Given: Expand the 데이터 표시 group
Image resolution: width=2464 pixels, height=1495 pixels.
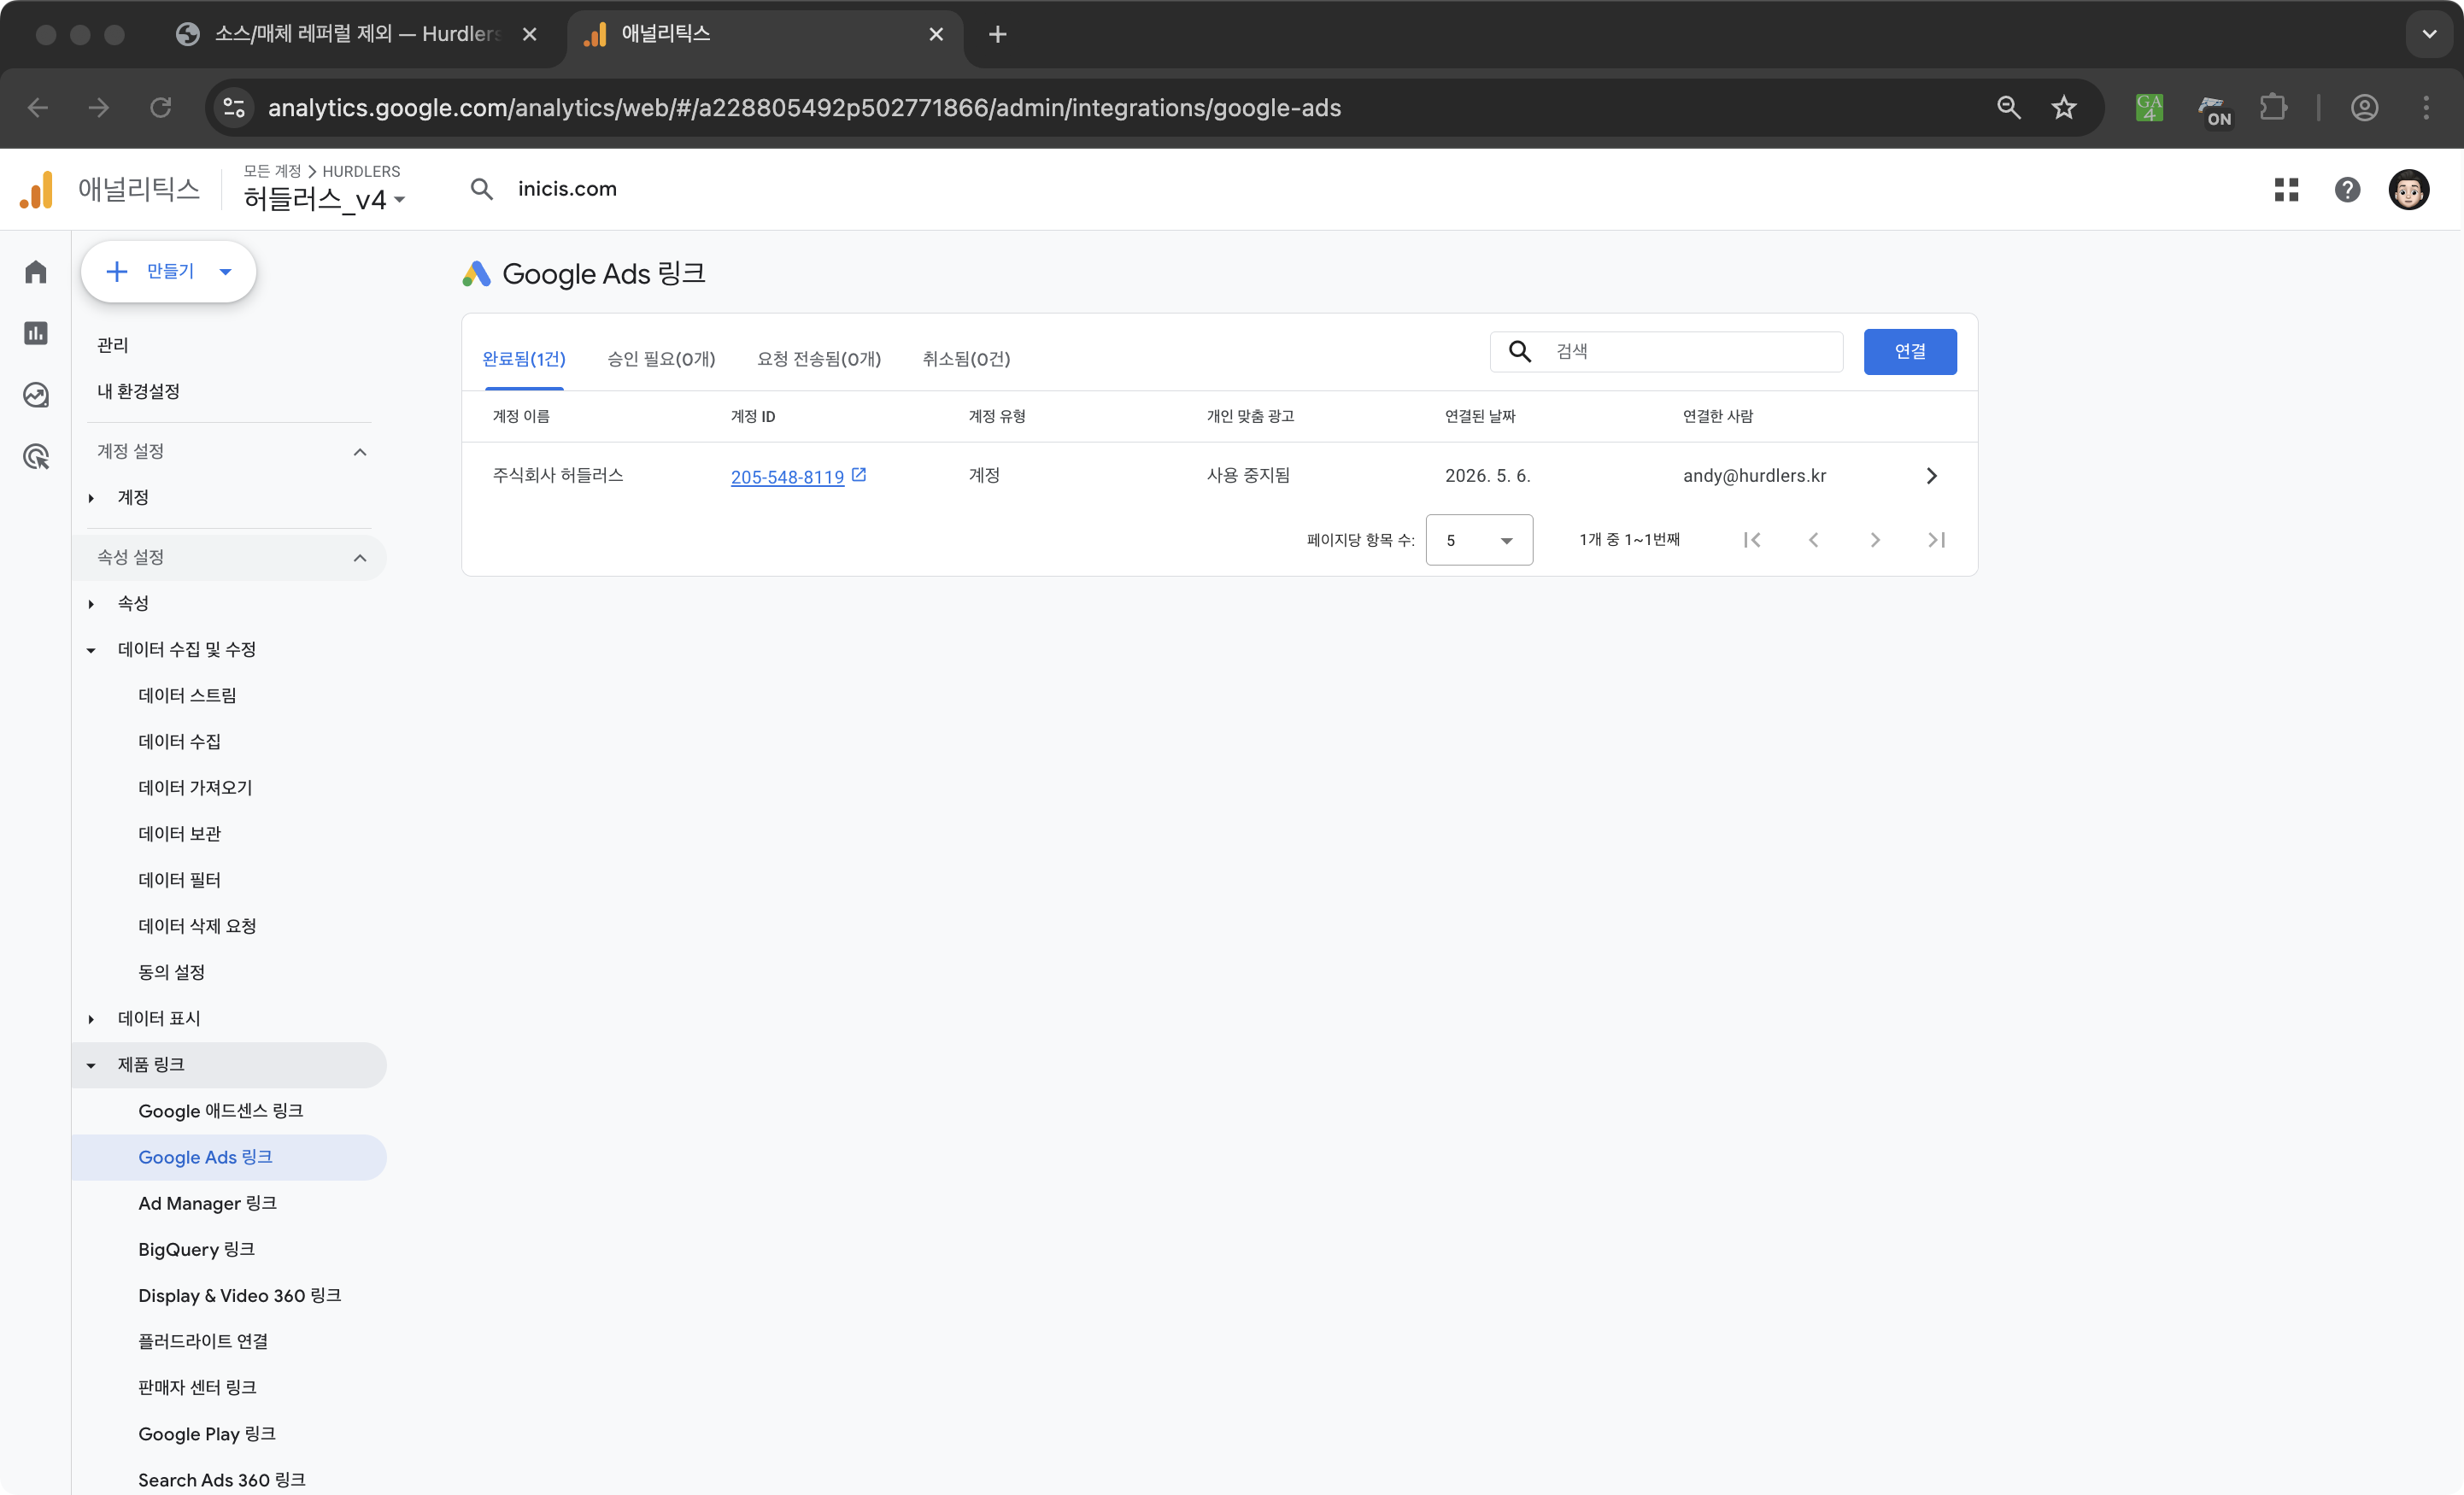Looking at the screenshot, I should pyautogui.click(x=91, y=1019).
